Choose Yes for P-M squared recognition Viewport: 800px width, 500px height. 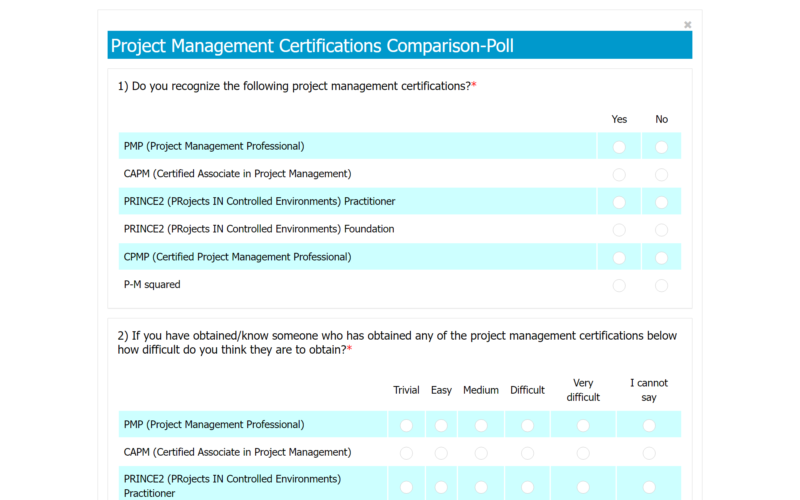click(x=619, y=286)
